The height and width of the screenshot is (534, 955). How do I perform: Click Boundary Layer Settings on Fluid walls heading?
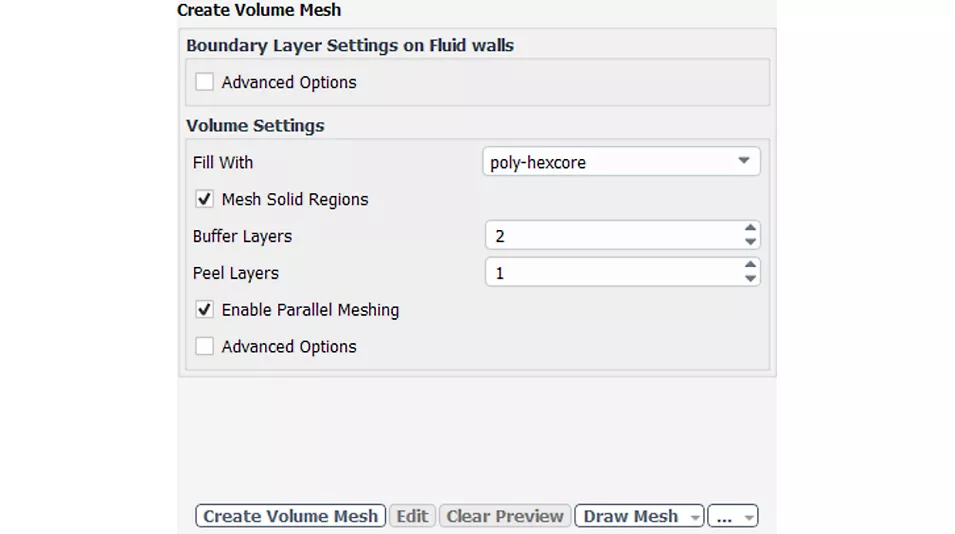point(350,45)
